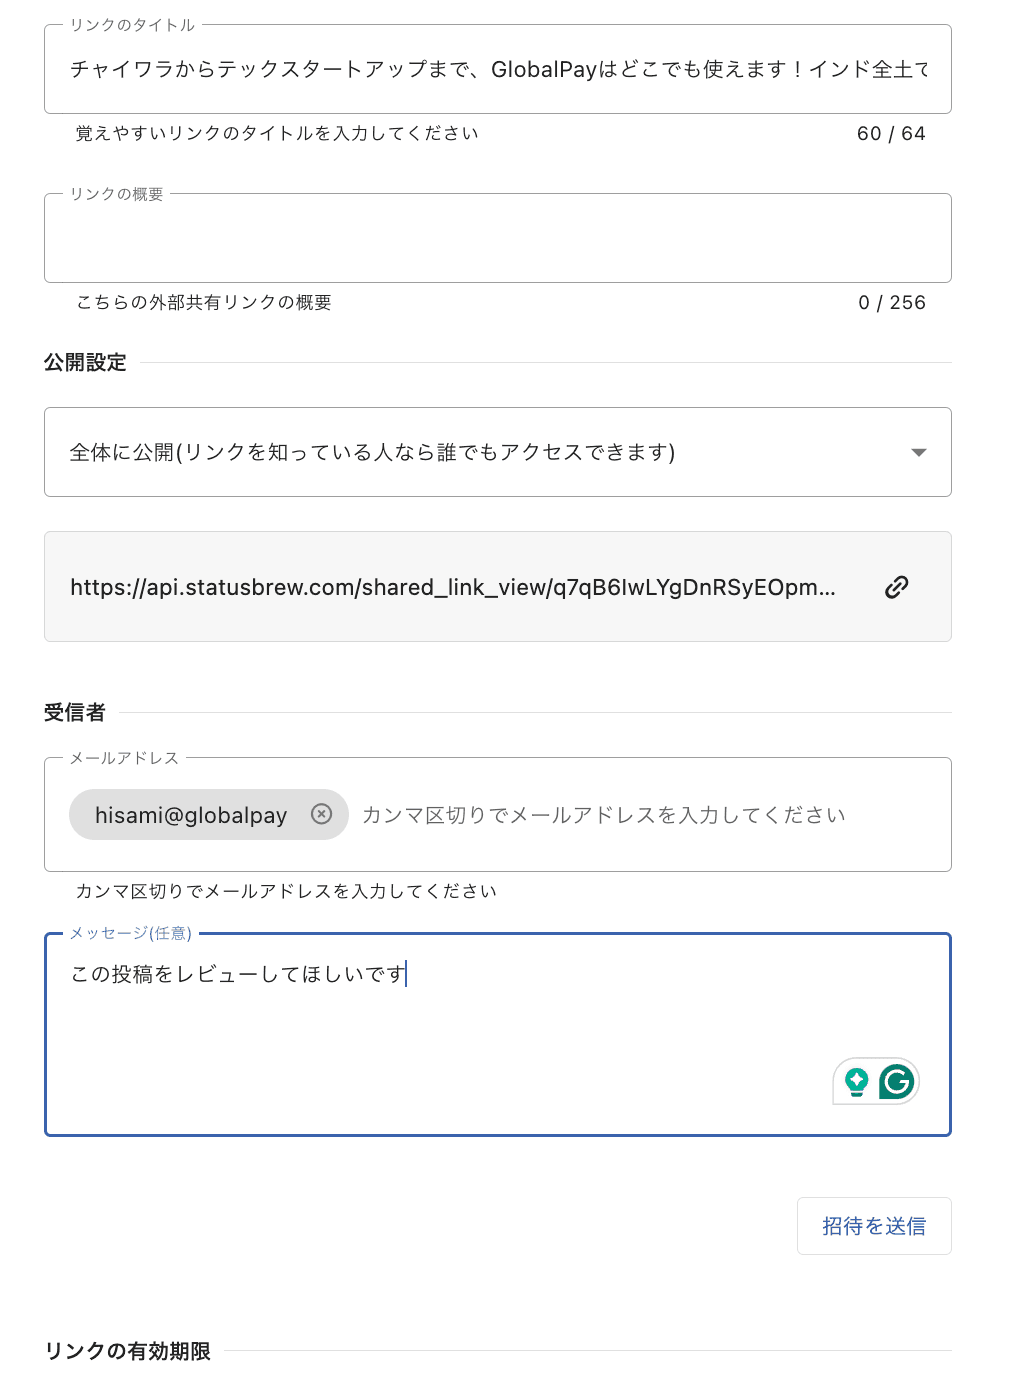This screenshot has height=1382, width=1034.
Task: Click the カンマ区切り helper text below email field
Action: point(286,891)
